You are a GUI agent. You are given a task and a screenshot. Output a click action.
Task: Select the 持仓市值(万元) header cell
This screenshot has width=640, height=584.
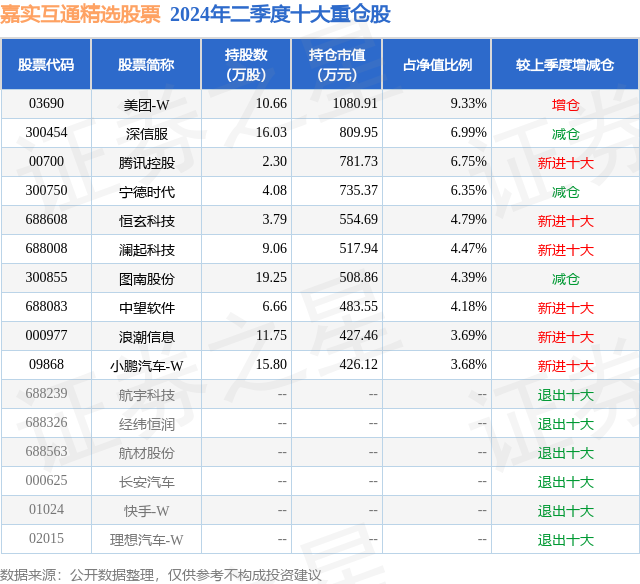337,64
